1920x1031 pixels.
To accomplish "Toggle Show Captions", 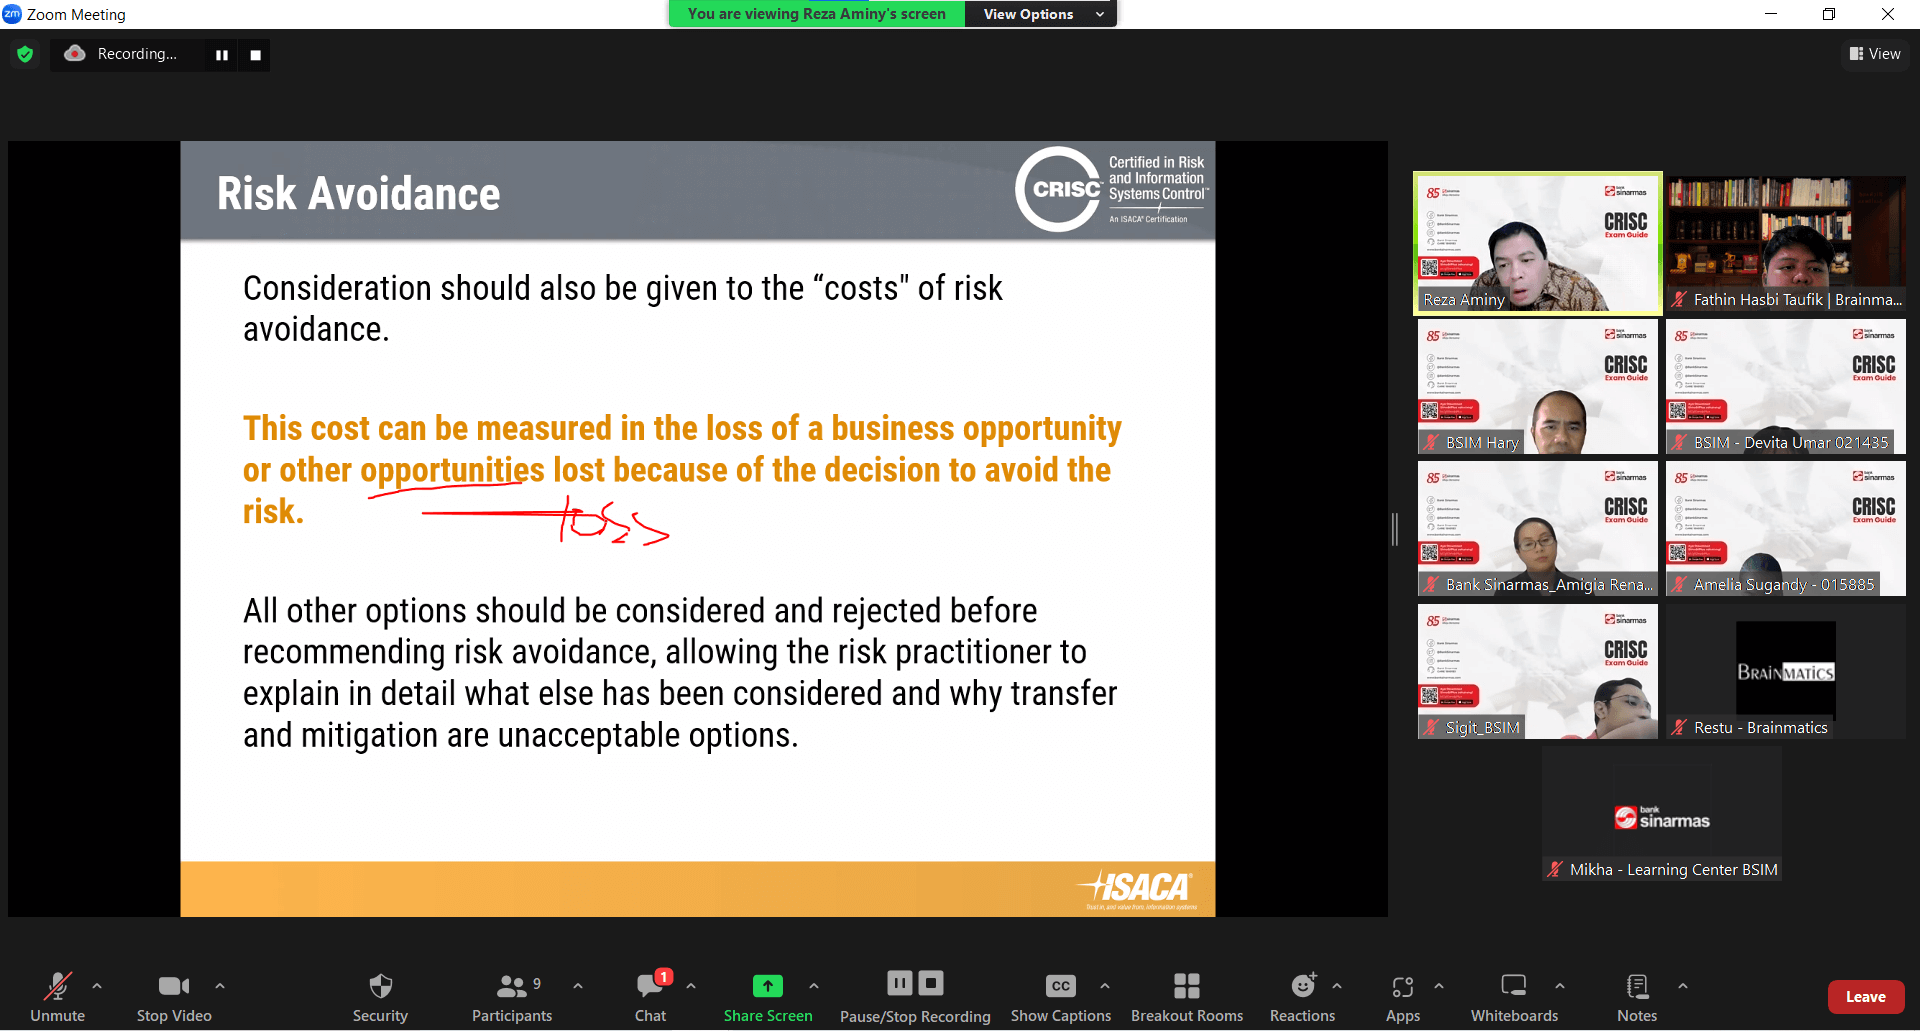I will 1060,987.
